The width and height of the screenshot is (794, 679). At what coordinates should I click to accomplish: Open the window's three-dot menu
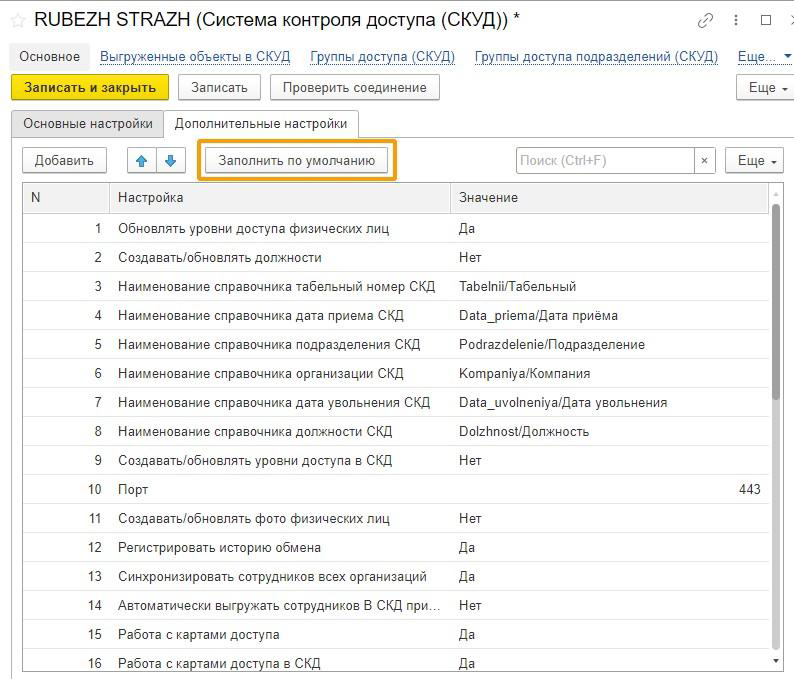coord(737,20)
